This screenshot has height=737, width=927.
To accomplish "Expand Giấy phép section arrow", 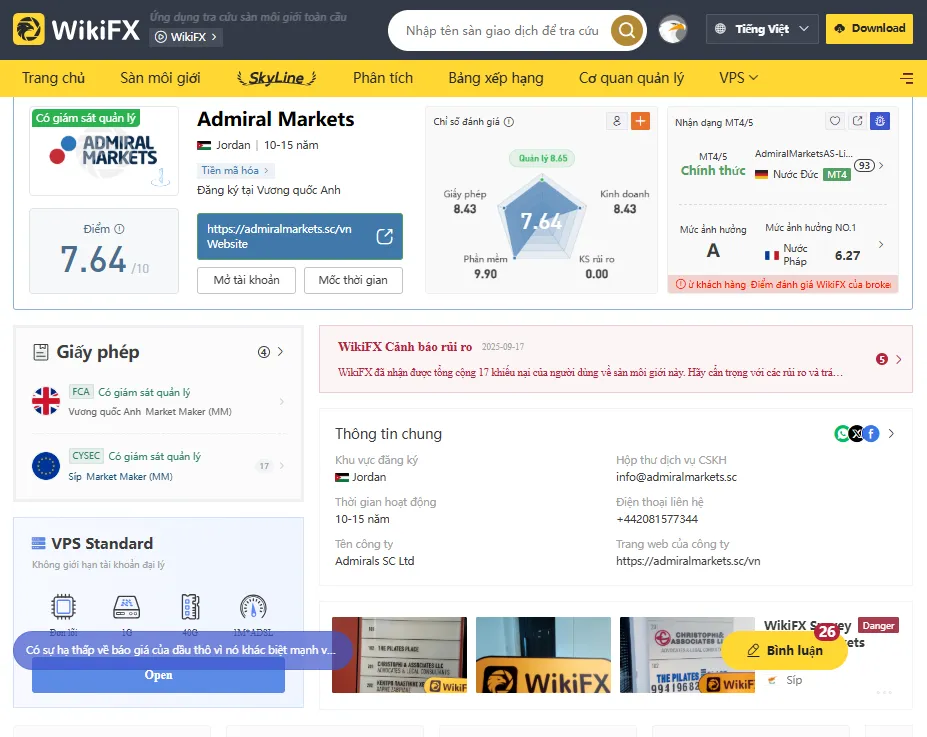I will click(280, 352).
